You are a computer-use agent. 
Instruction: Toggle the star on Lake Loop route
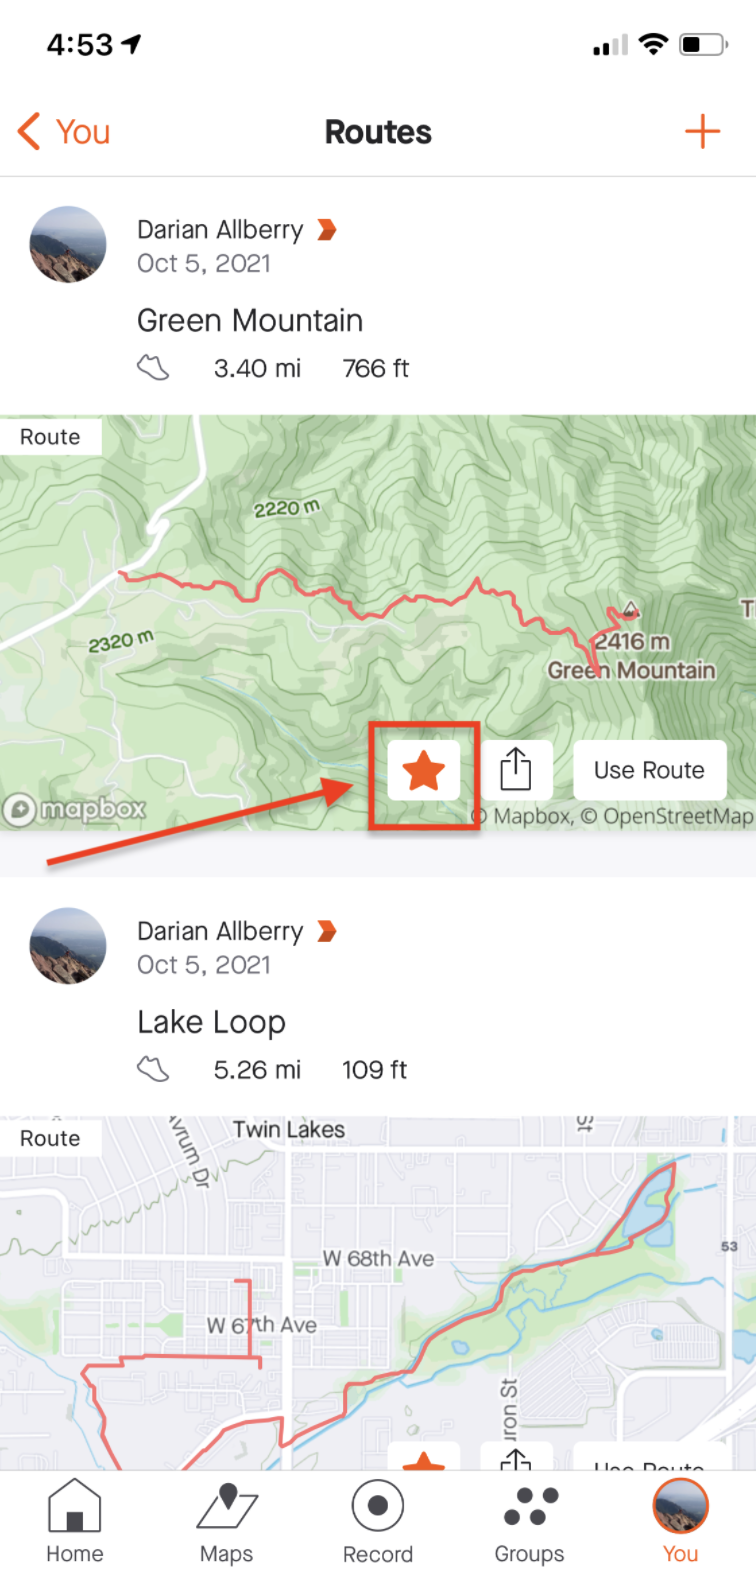(x=424, y=1460)
